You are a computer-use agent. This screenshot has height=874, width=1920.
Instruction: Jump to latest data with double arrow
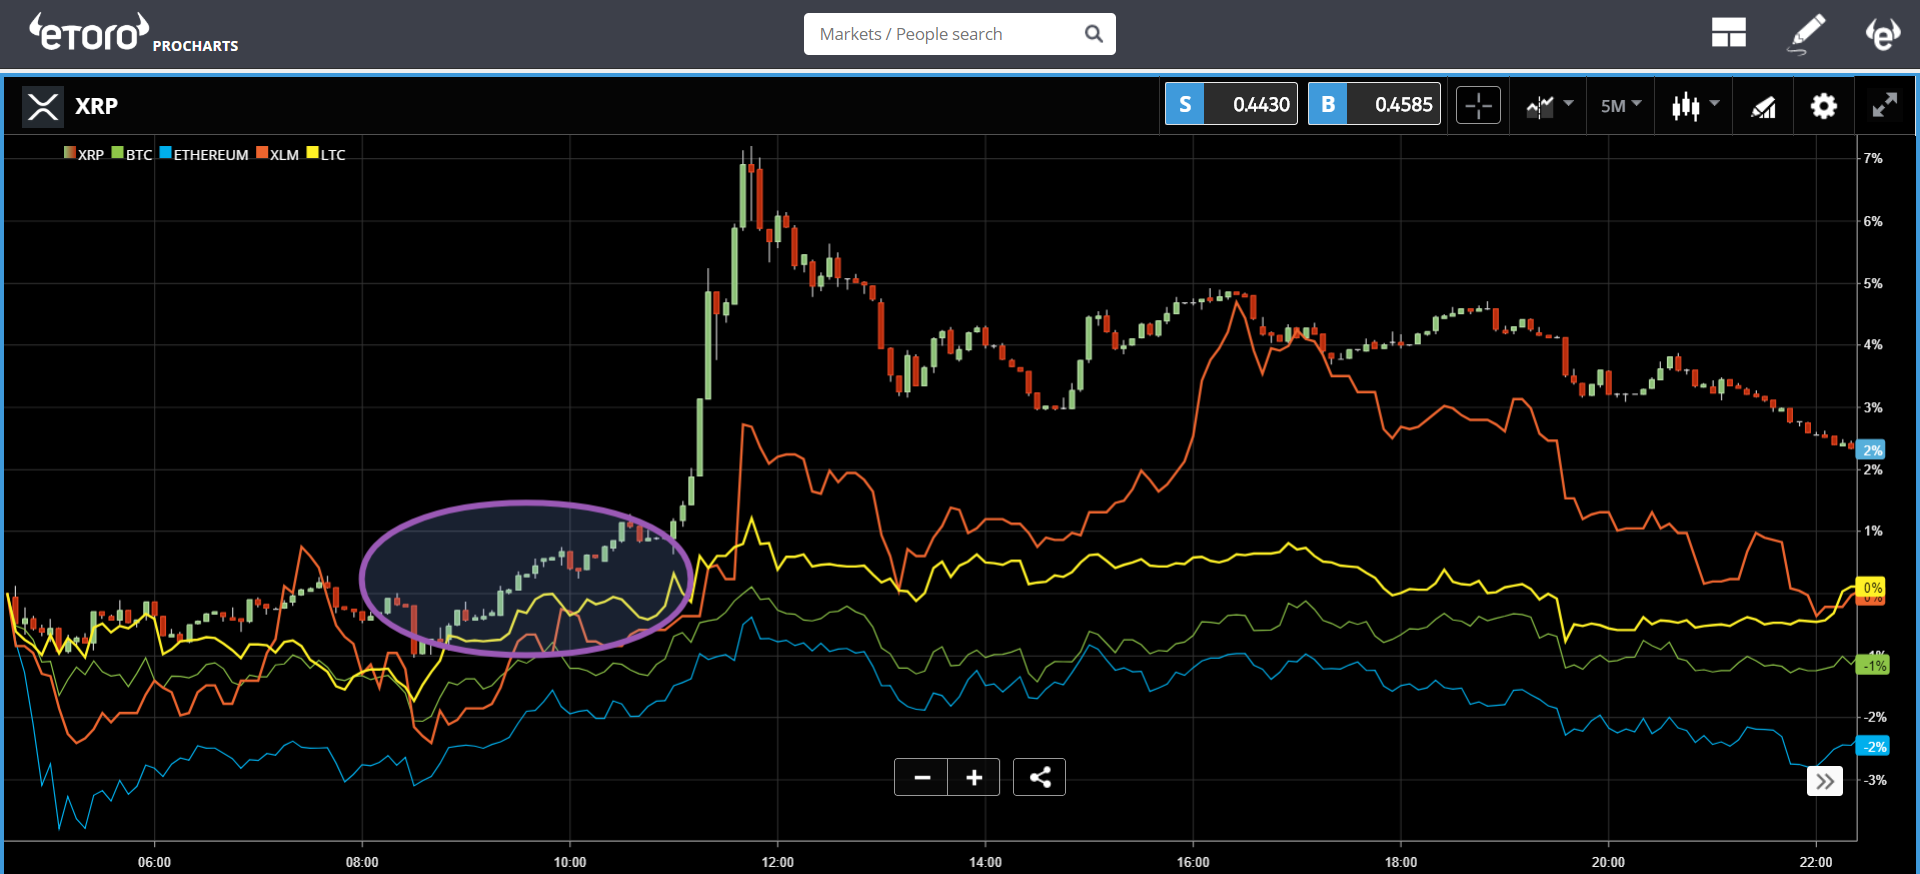coord(1825,781)
